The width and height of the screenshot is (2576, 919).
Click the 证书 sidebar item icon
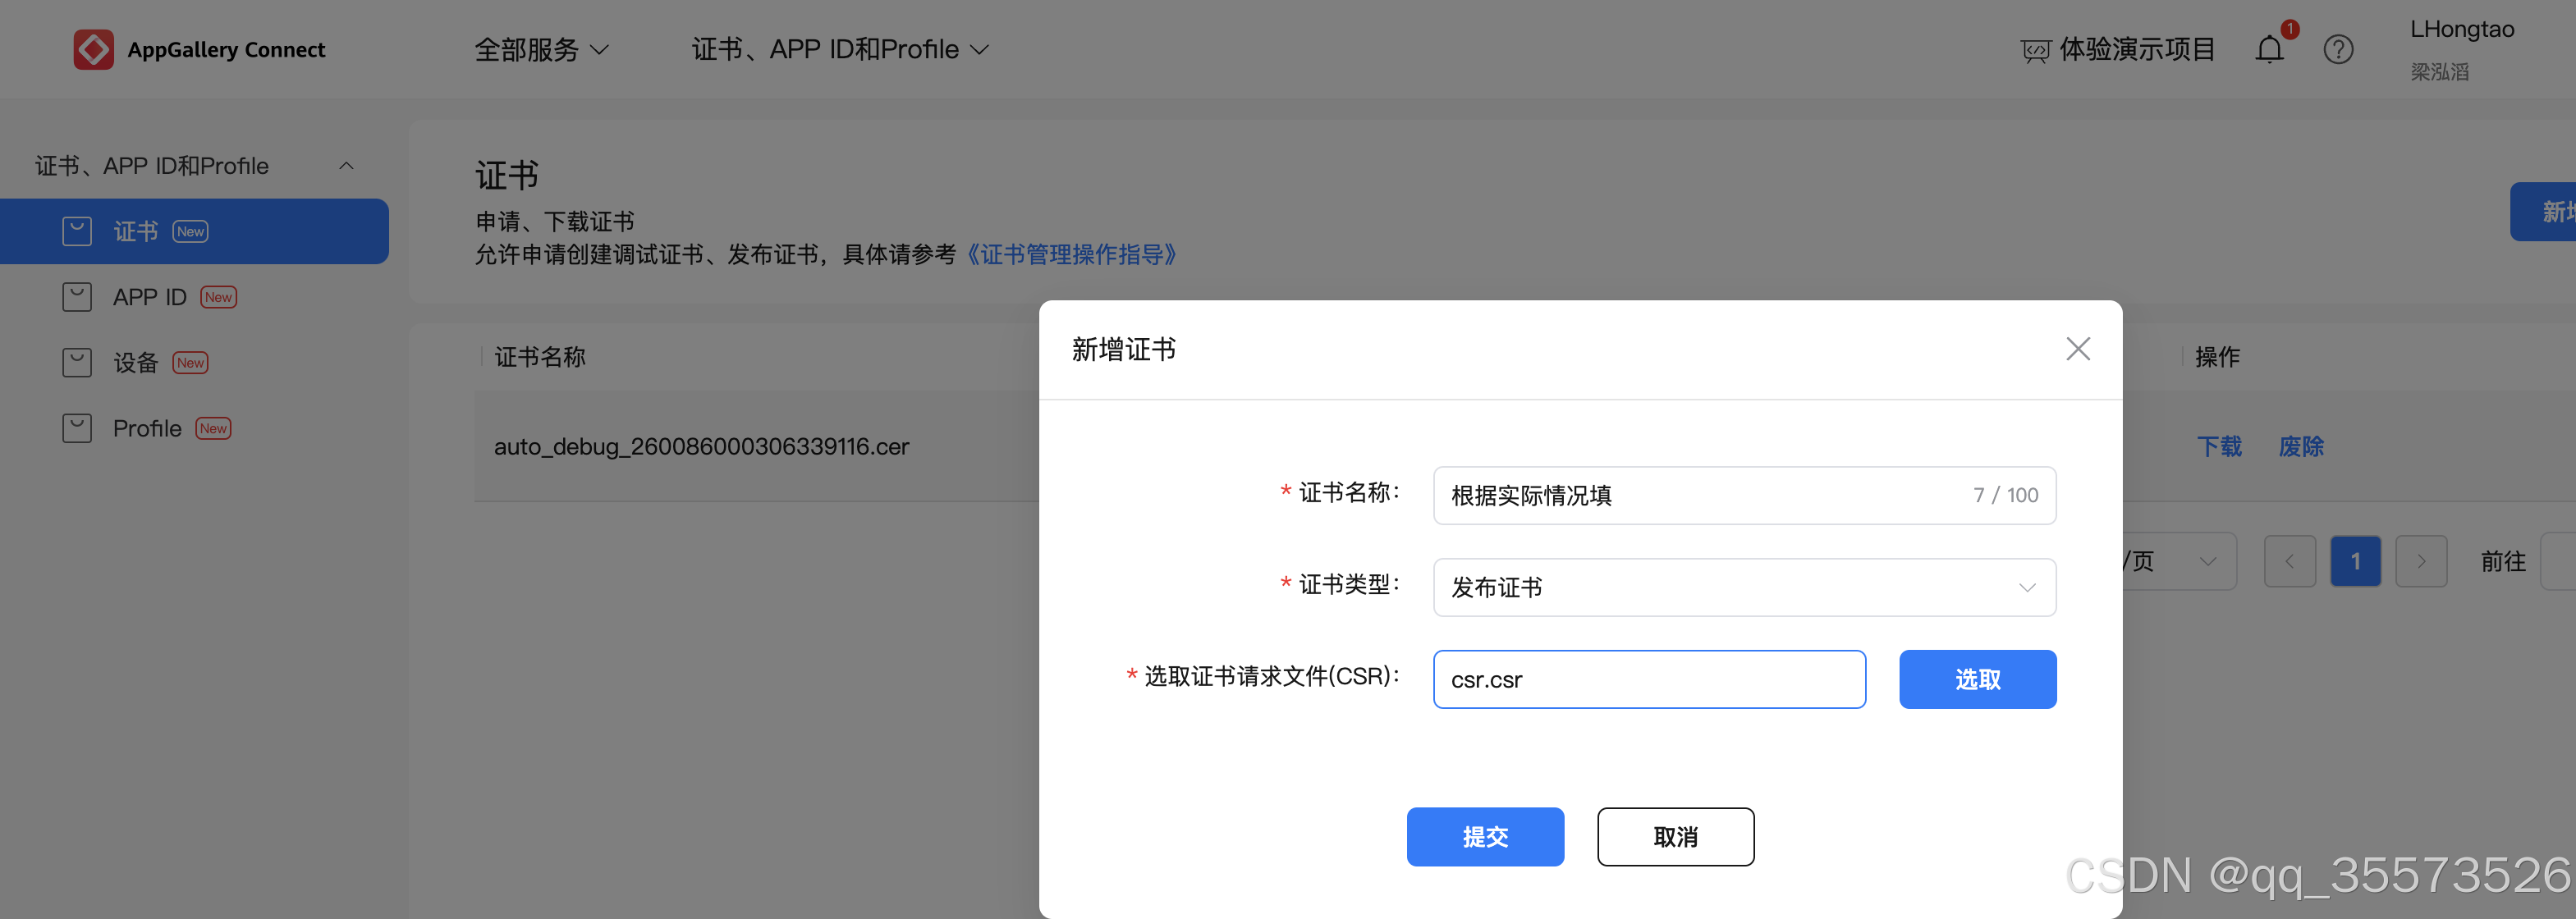(77, 231)
